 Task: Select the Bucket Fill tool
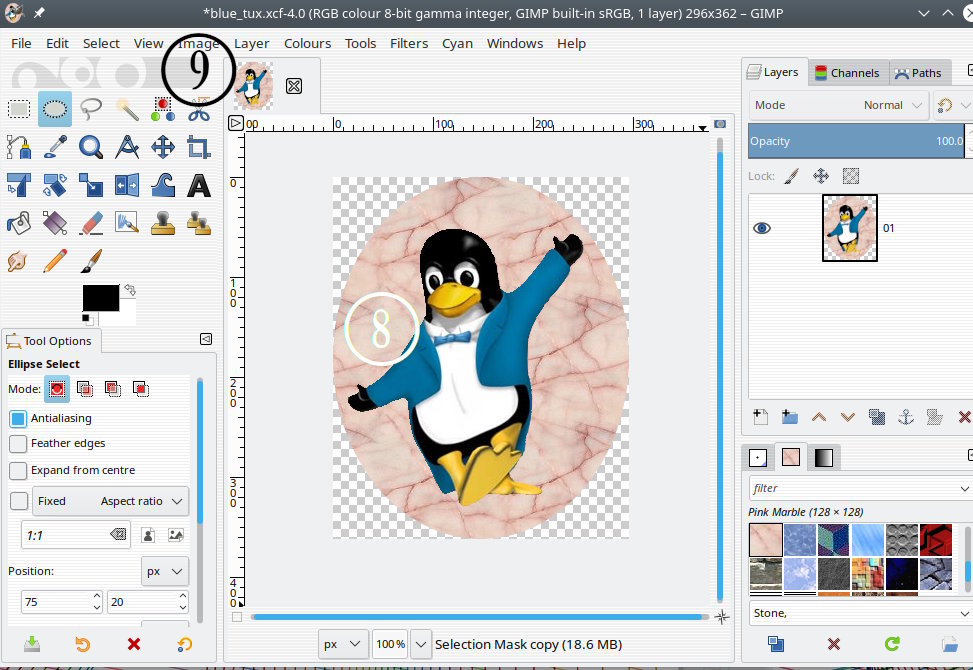click(x=19, y=223)
